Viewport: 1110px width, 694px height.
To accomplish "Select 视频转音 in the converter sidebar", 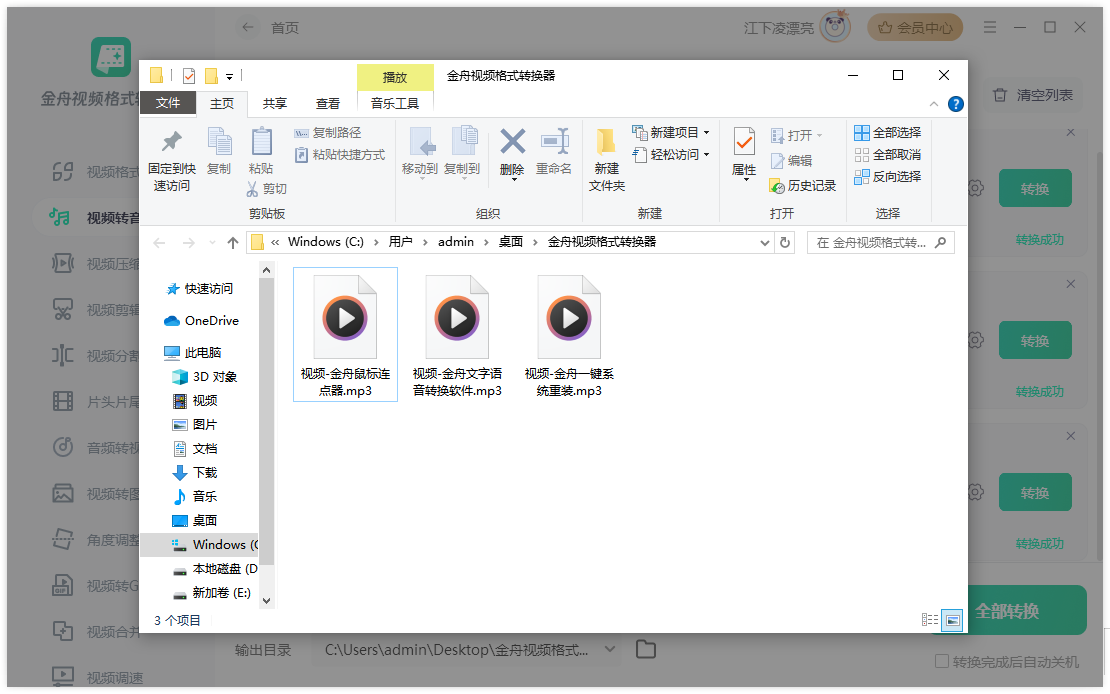I will tap(96, 217).
